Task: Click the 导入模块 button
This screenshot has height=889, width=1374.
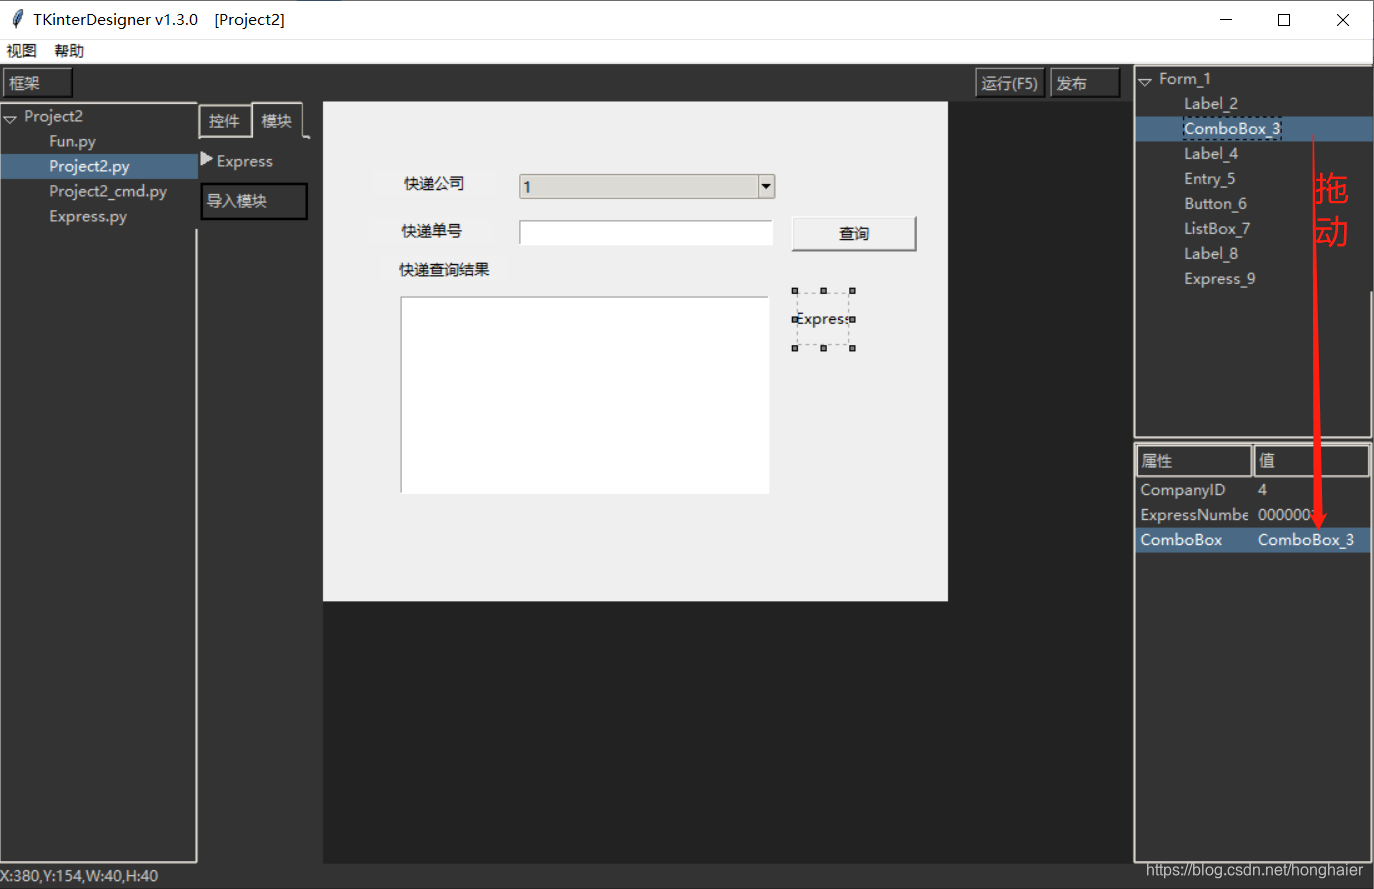Action: tap(254, 201)
